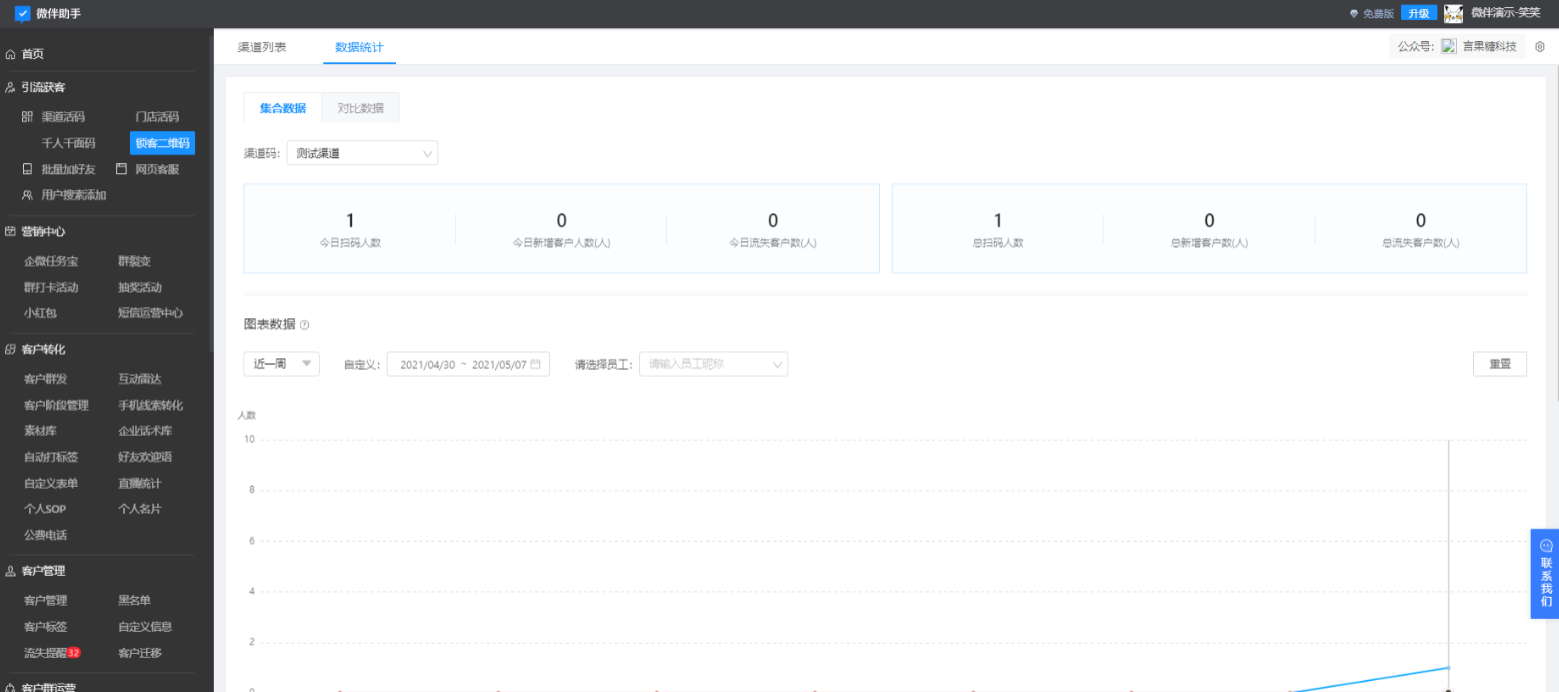Open 手机线索转化 in the sidebar
The height and width of the screenshot is (692, 1559).
click(151, 405)
